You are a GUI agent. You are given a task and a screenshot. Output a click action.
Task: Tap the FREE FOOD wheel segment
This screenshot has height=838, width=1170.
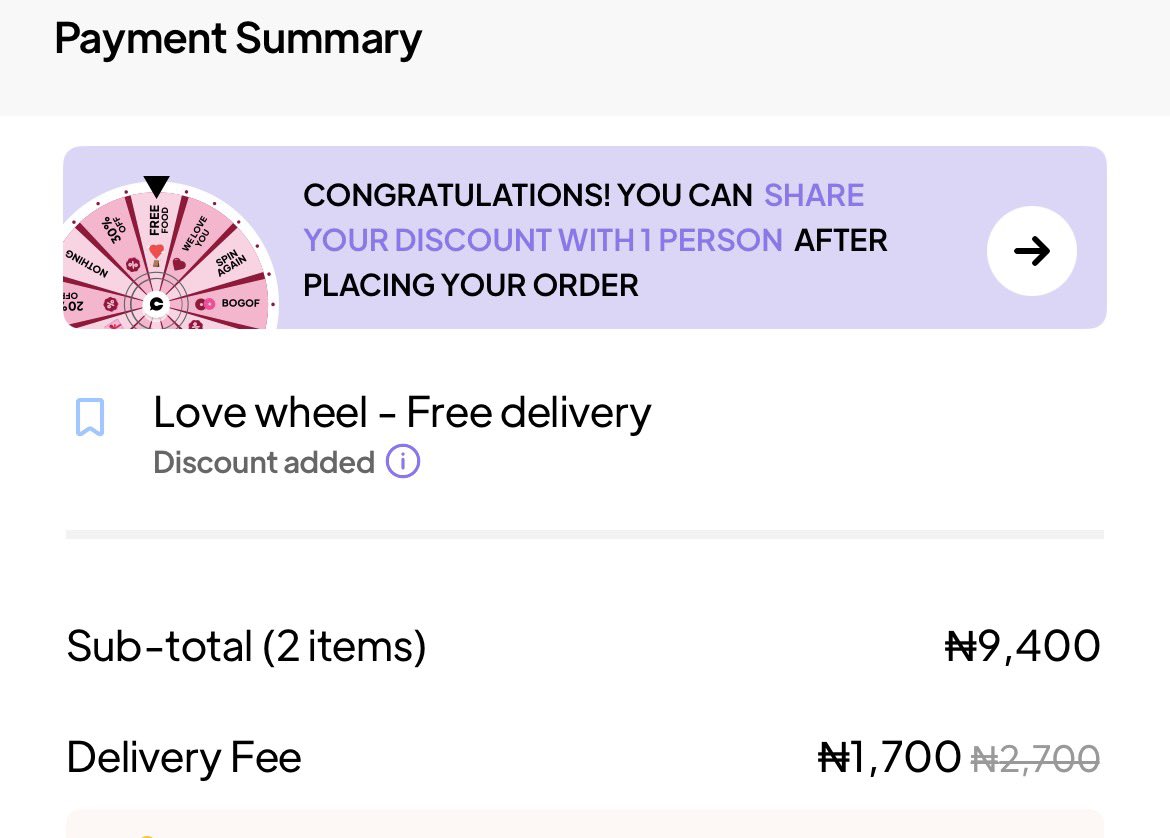(158, 225)
